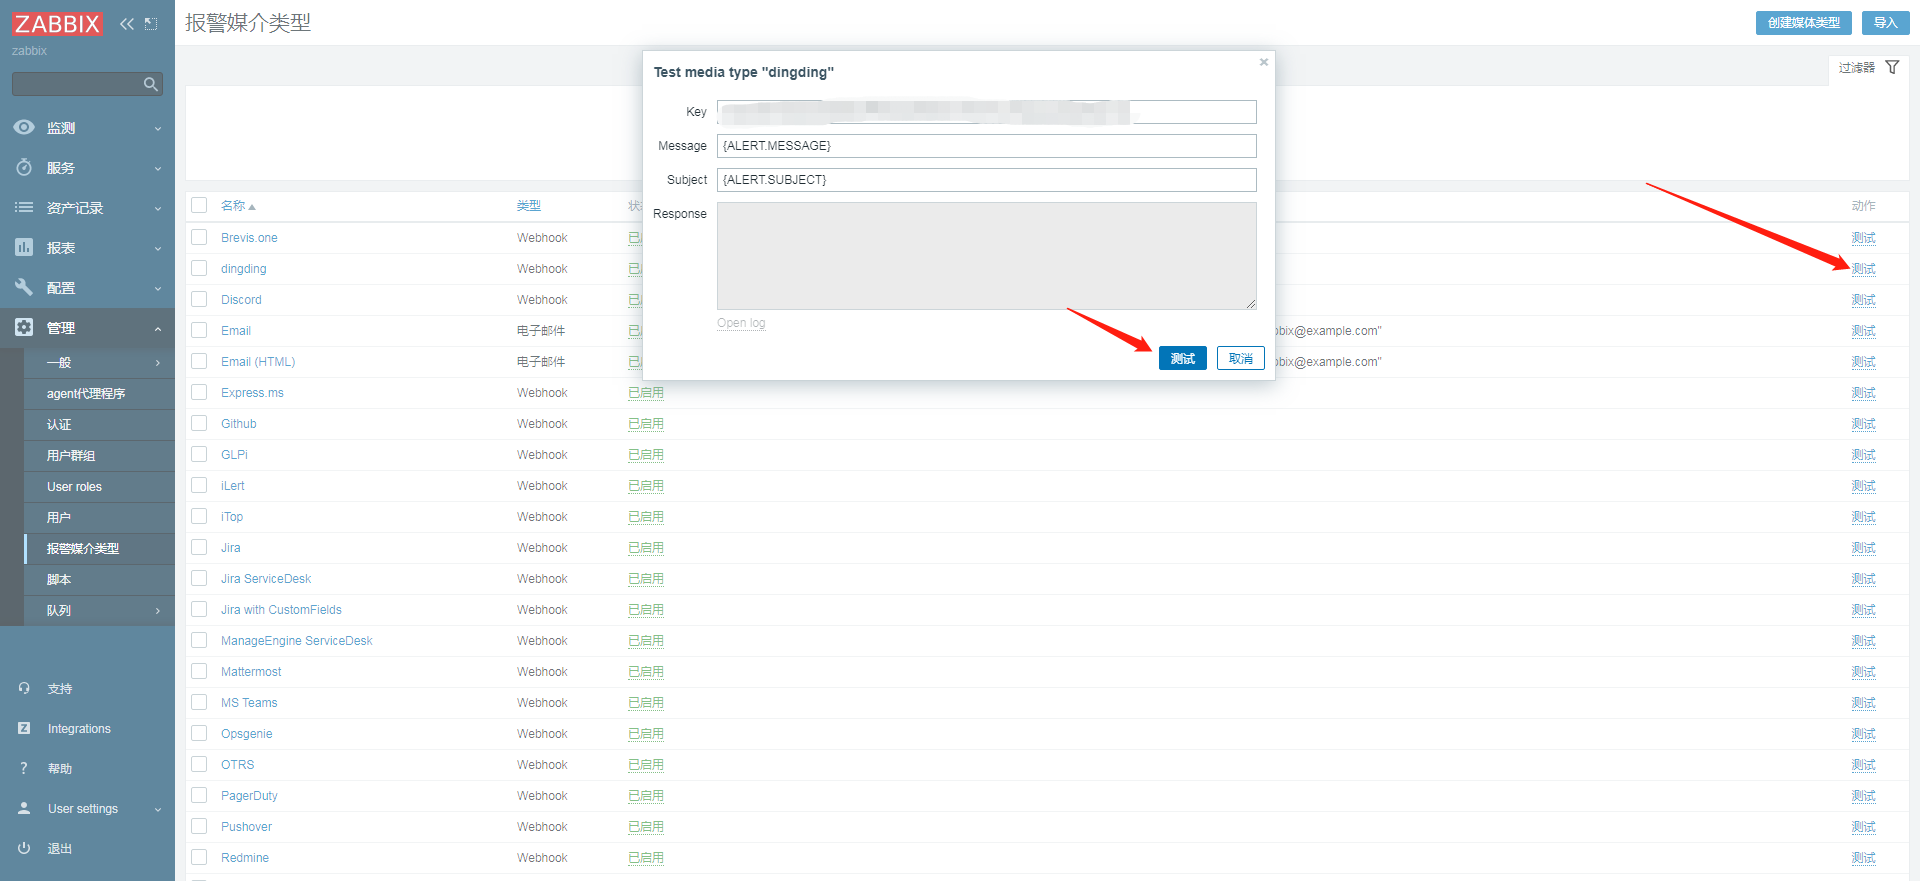Viewport: 1920px width, 881px height.
Task: Click the 服务 clock icon
Action: coord(24,167)
